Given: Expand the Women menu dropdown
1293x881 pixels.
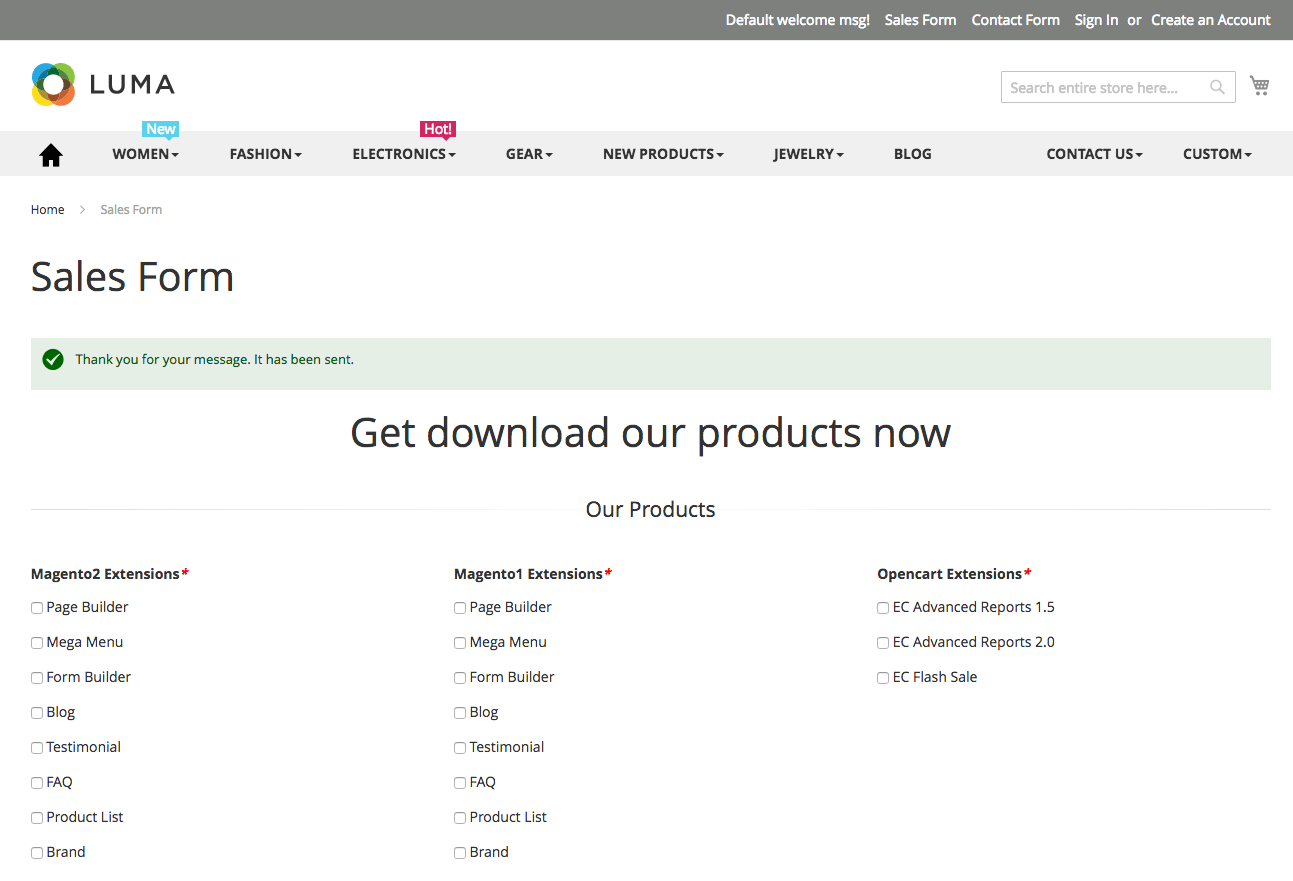Looking at the screenshot, I should click(x=145, y=154).
